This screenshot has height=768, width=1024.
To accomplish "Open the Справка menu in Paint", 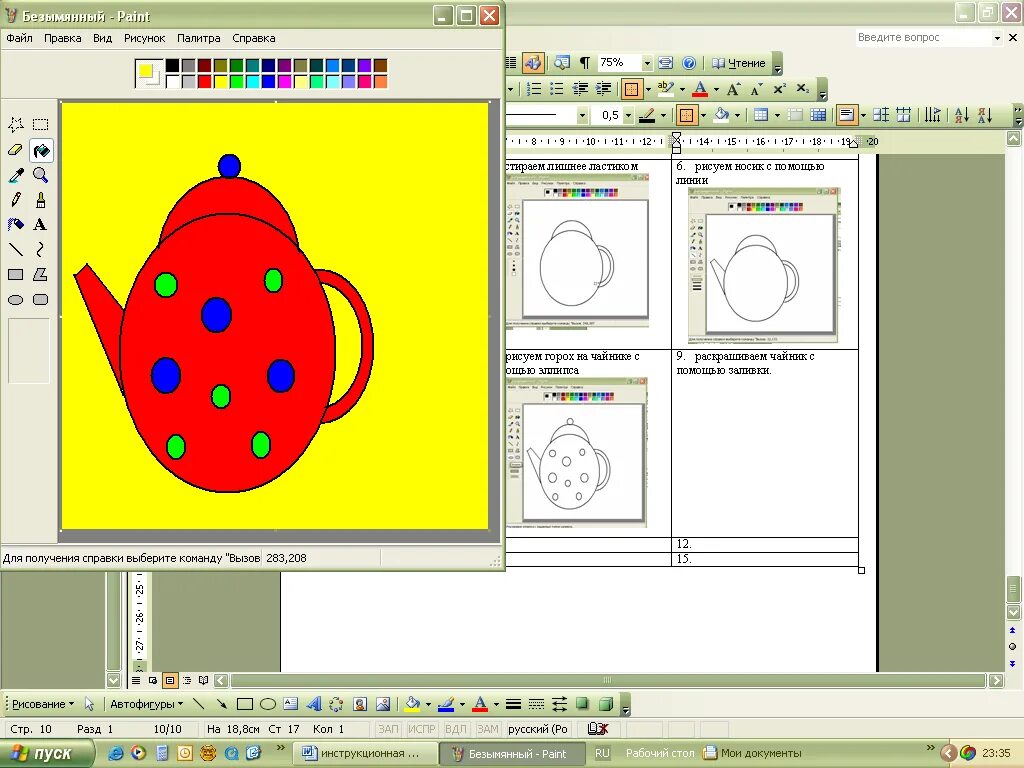I will click(254, 38).
